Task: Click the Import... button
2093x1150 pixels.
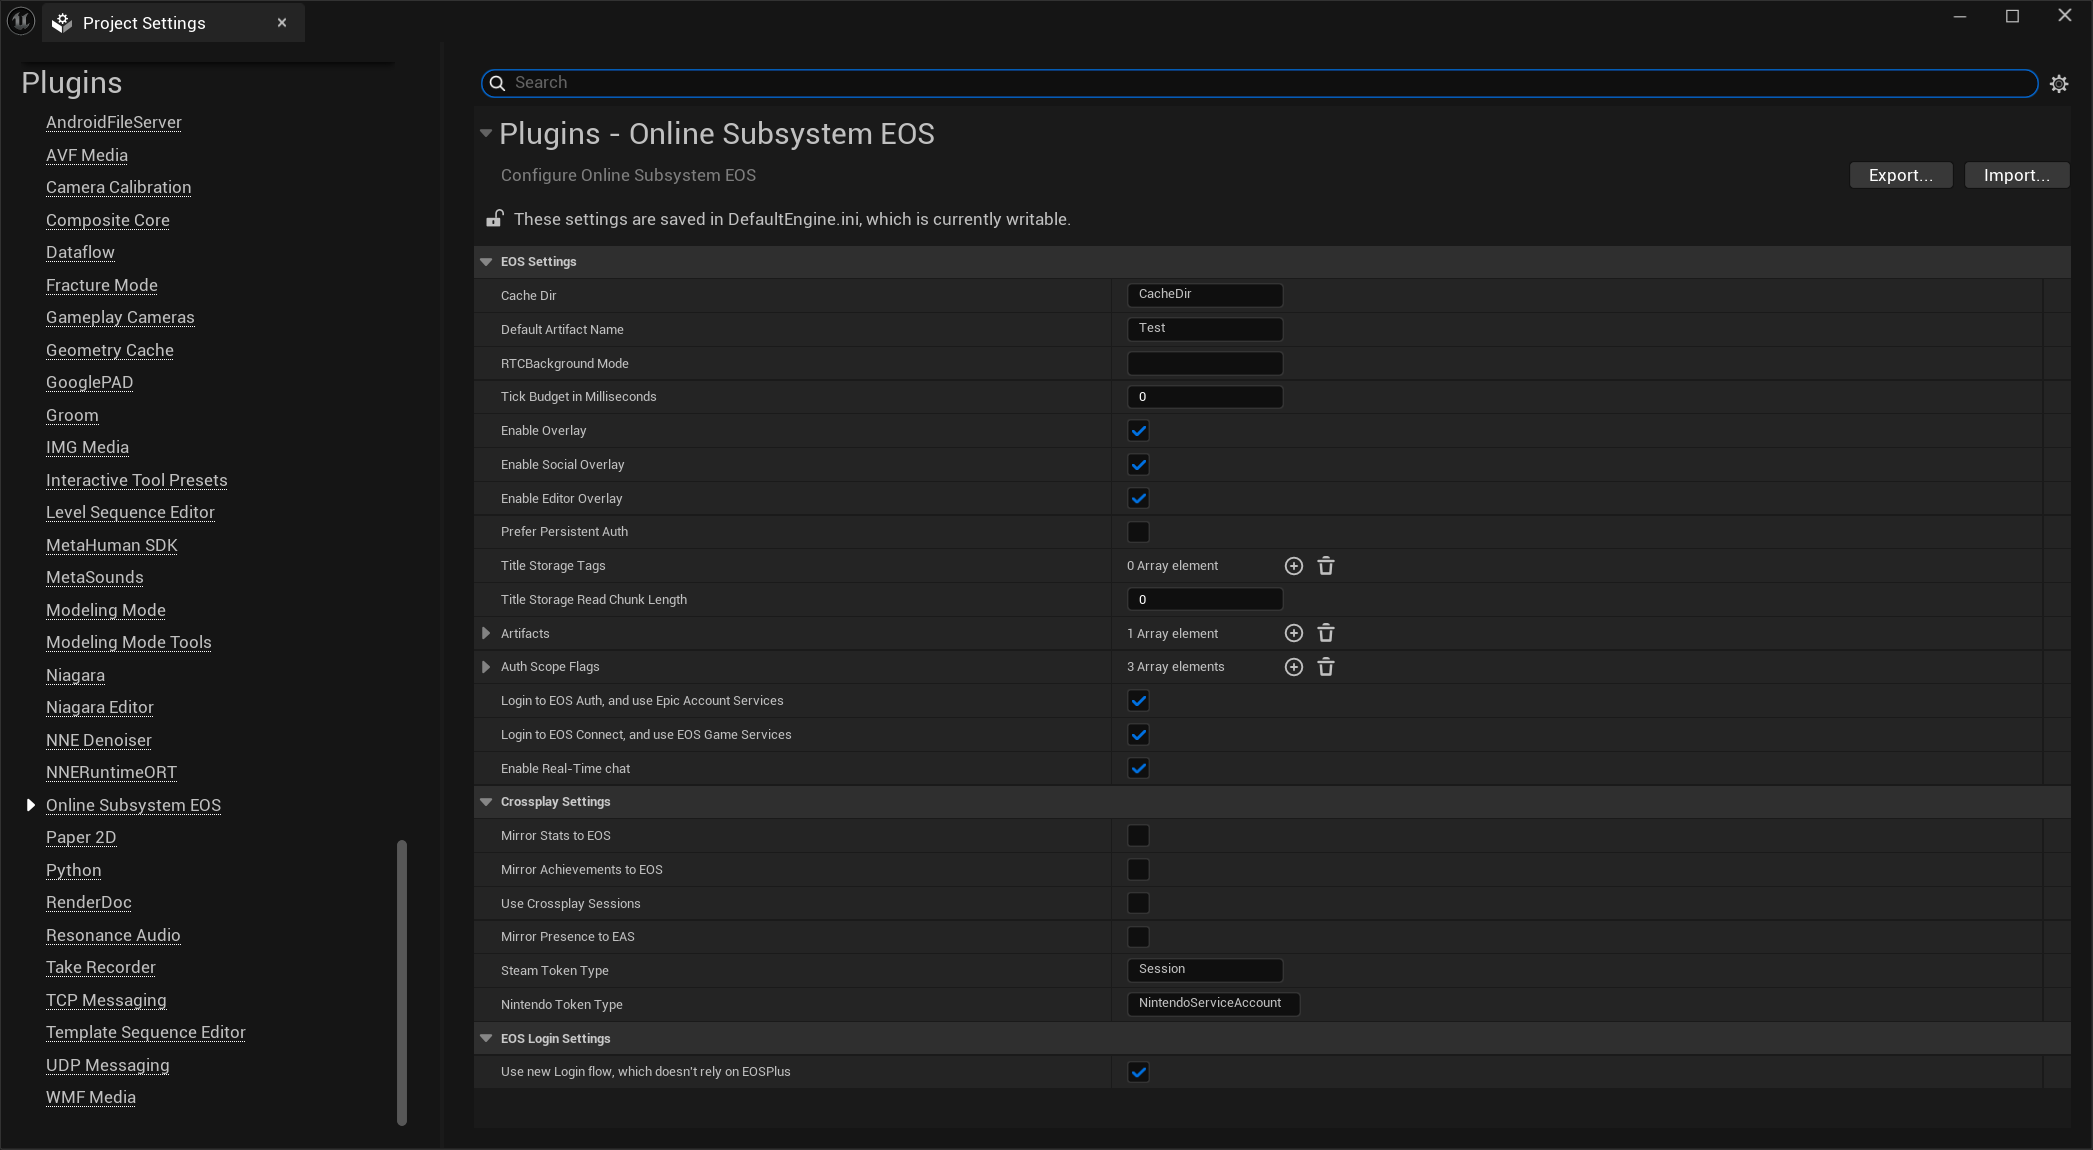Action: (2016, 175)
